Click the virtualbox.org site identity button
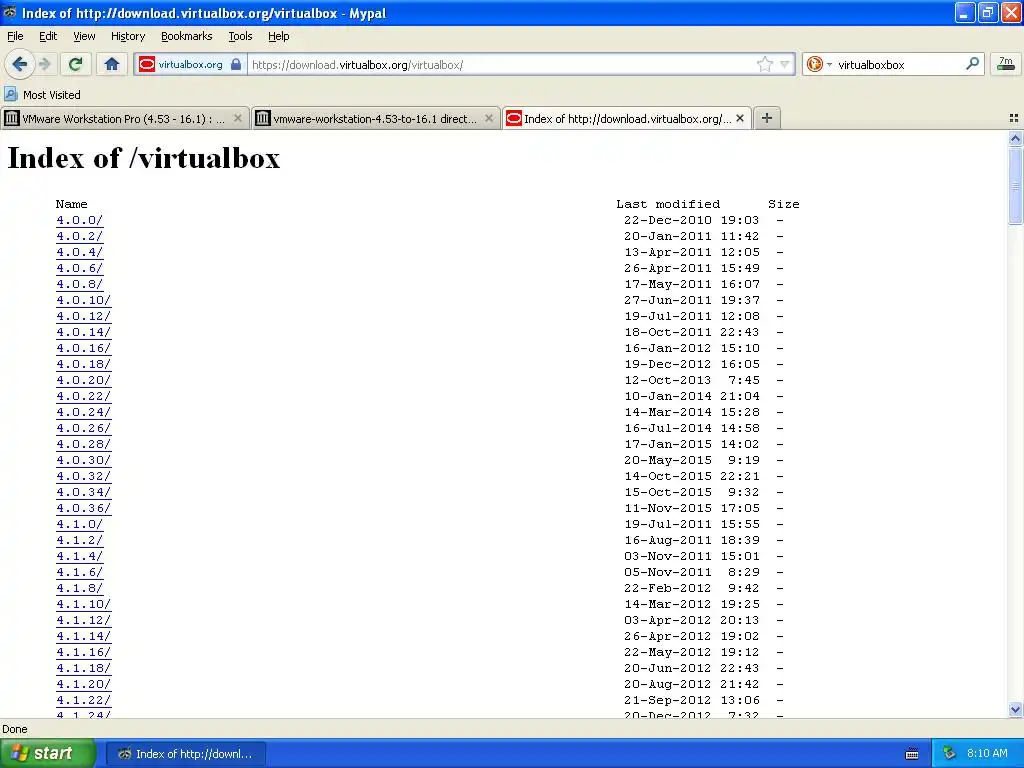 (x=190, y=64)
